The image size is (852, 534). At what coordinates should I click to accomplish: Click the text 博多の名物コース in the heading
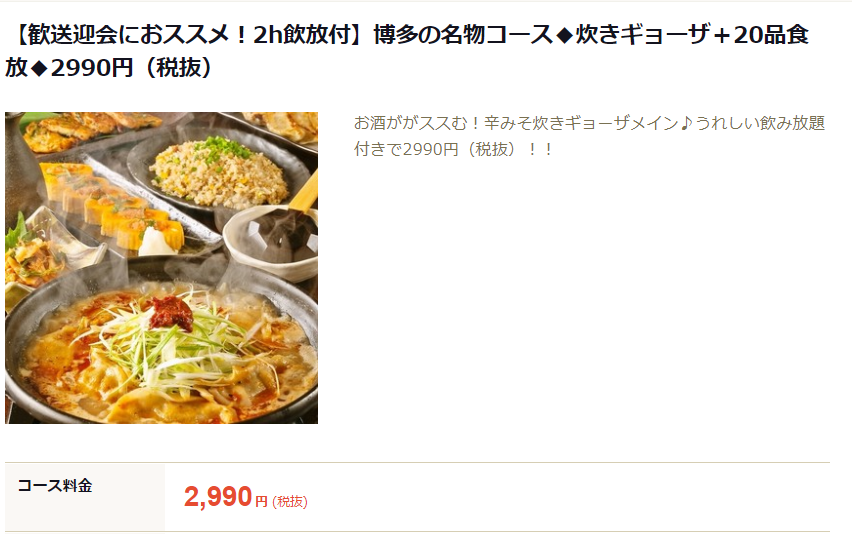tap(463, 35)
